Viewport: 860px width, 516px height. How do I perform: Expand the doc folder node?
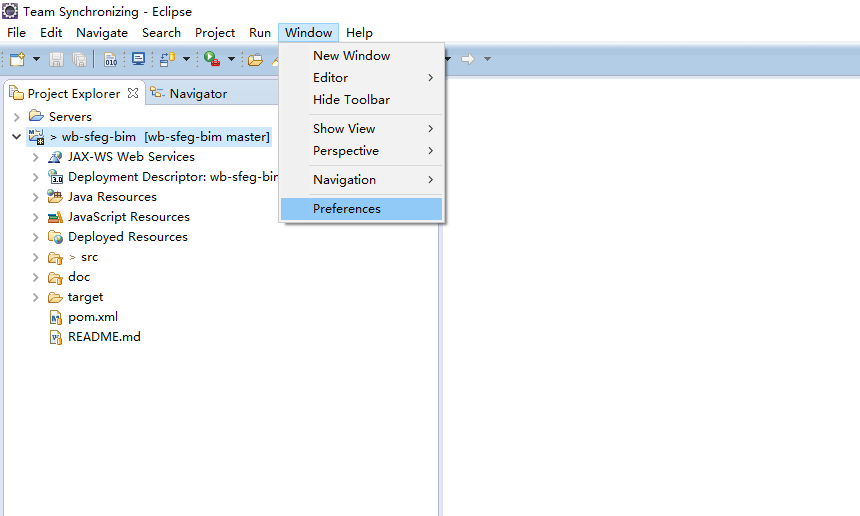pyautogui.click(x=36, y=277)
